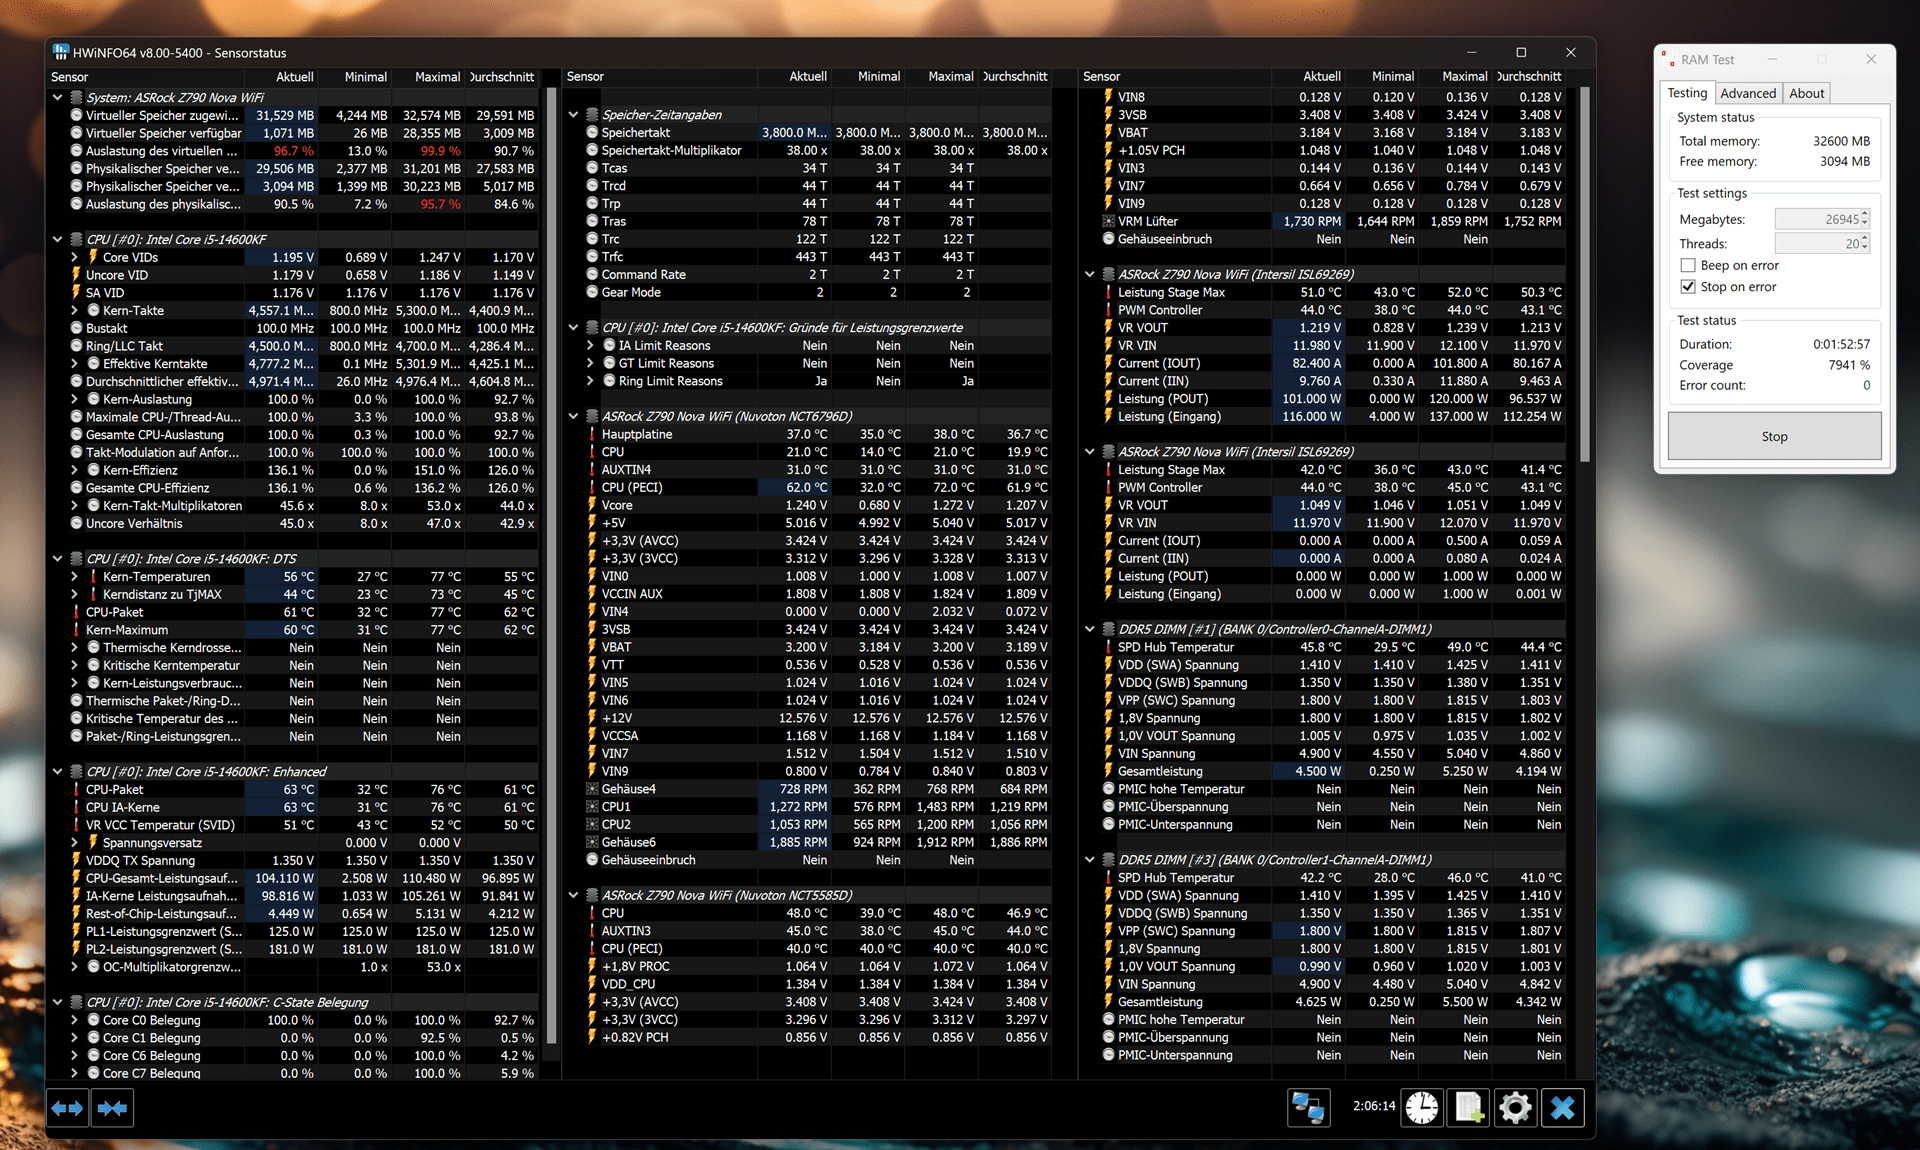Collapse the System: ASRock Z790 Nova WiFi group
The image size is (1920, 1150).
point(58,97)
